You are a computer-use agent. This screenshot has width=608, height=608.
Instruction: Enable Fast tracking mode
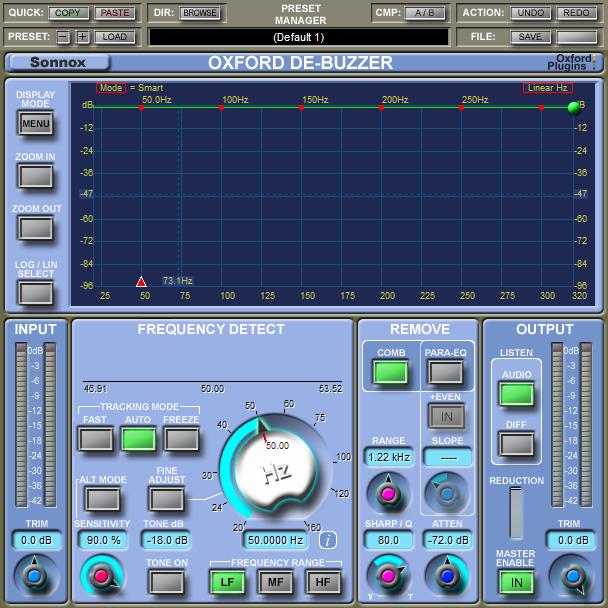click(x=96, y=439)
